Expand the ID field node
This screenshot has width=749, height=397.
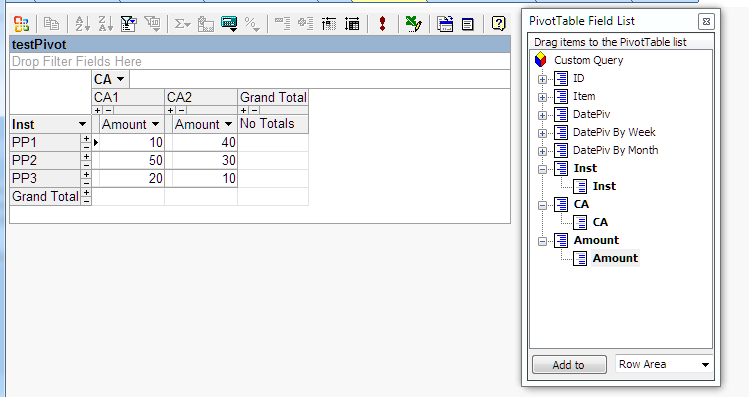point(542,79)
